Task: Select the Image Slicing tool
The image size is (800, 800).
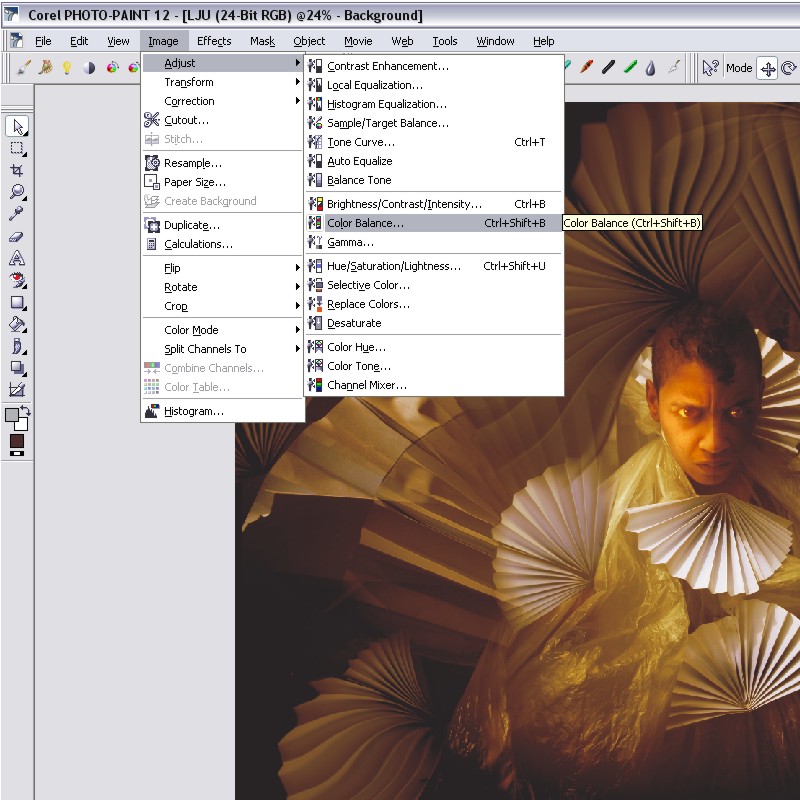Action: coord(17,390)
